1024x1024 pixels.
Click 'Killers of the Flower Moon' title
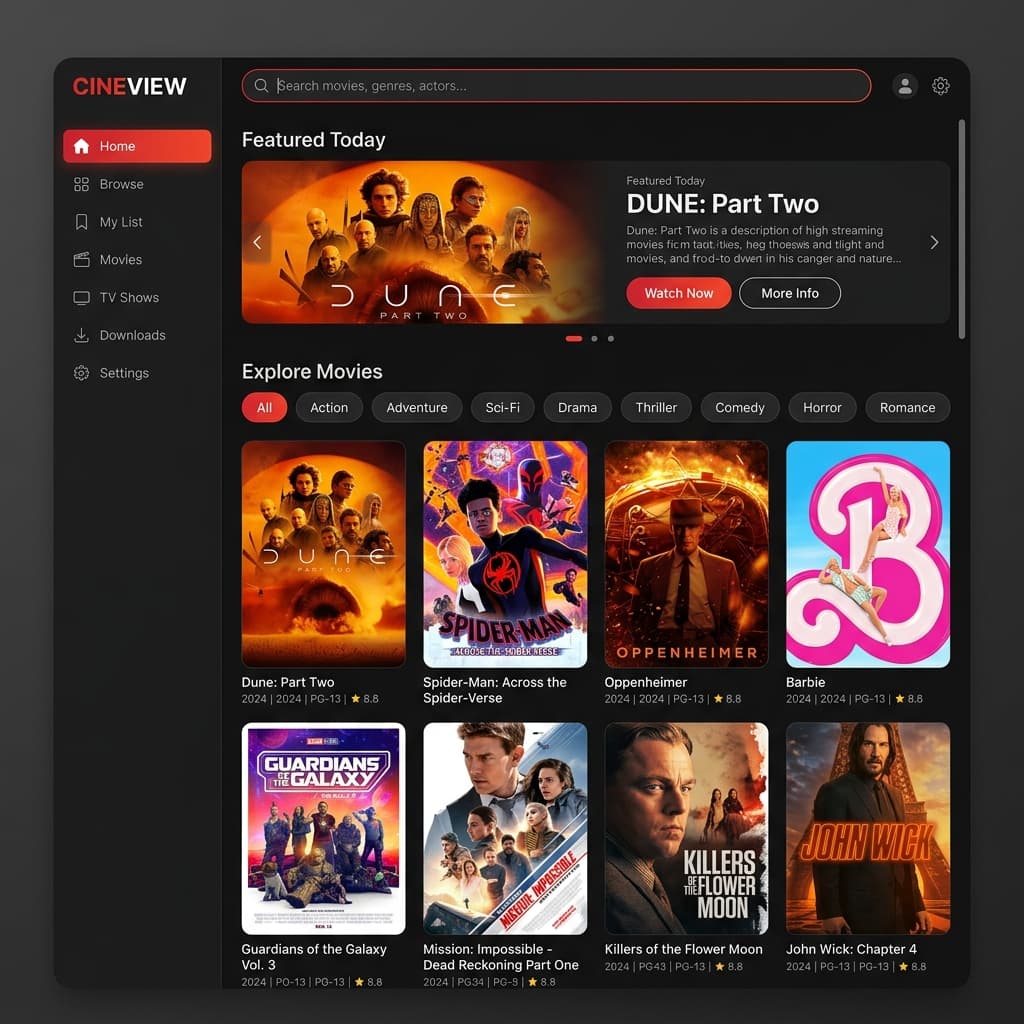coord(684,949)
